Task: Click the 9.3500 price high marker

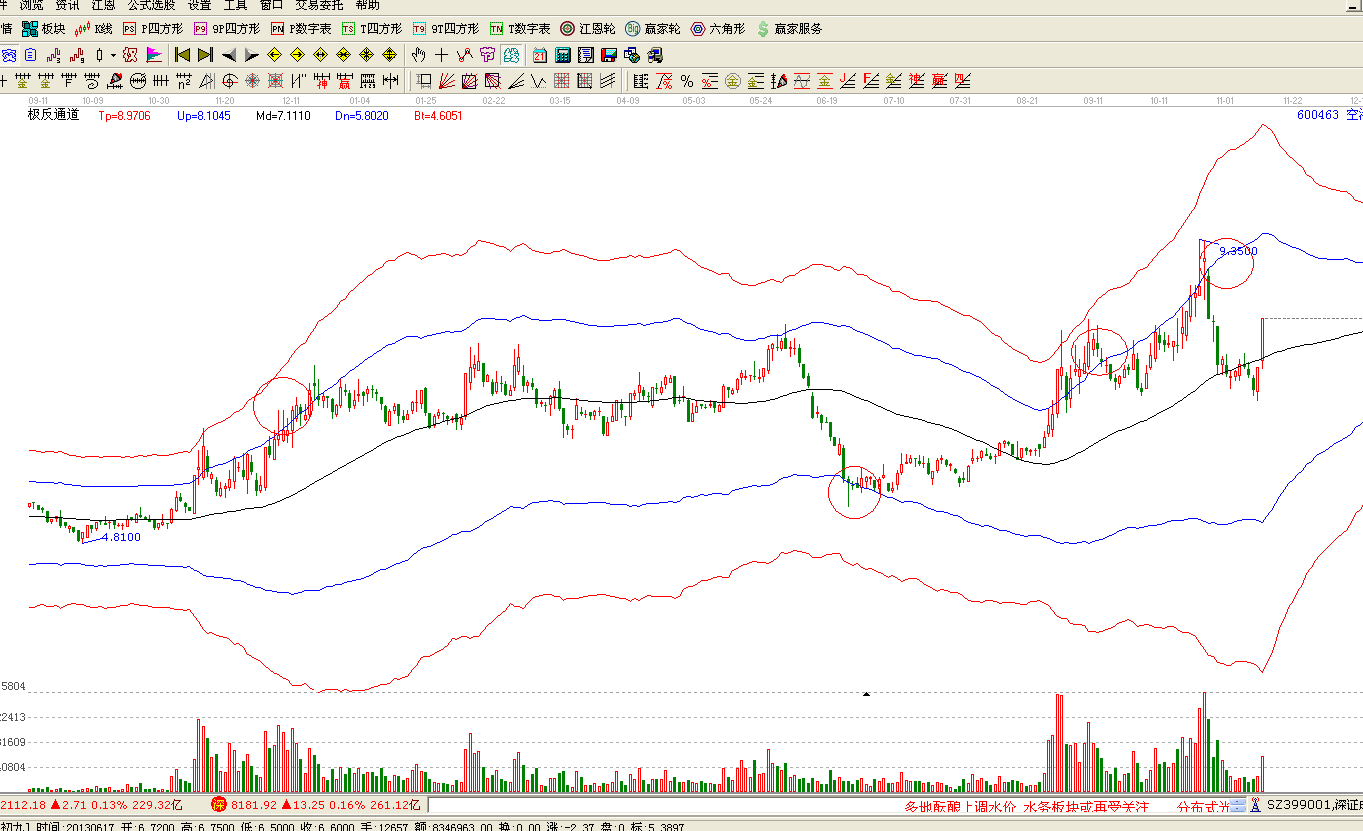Action: point(1238,251)
